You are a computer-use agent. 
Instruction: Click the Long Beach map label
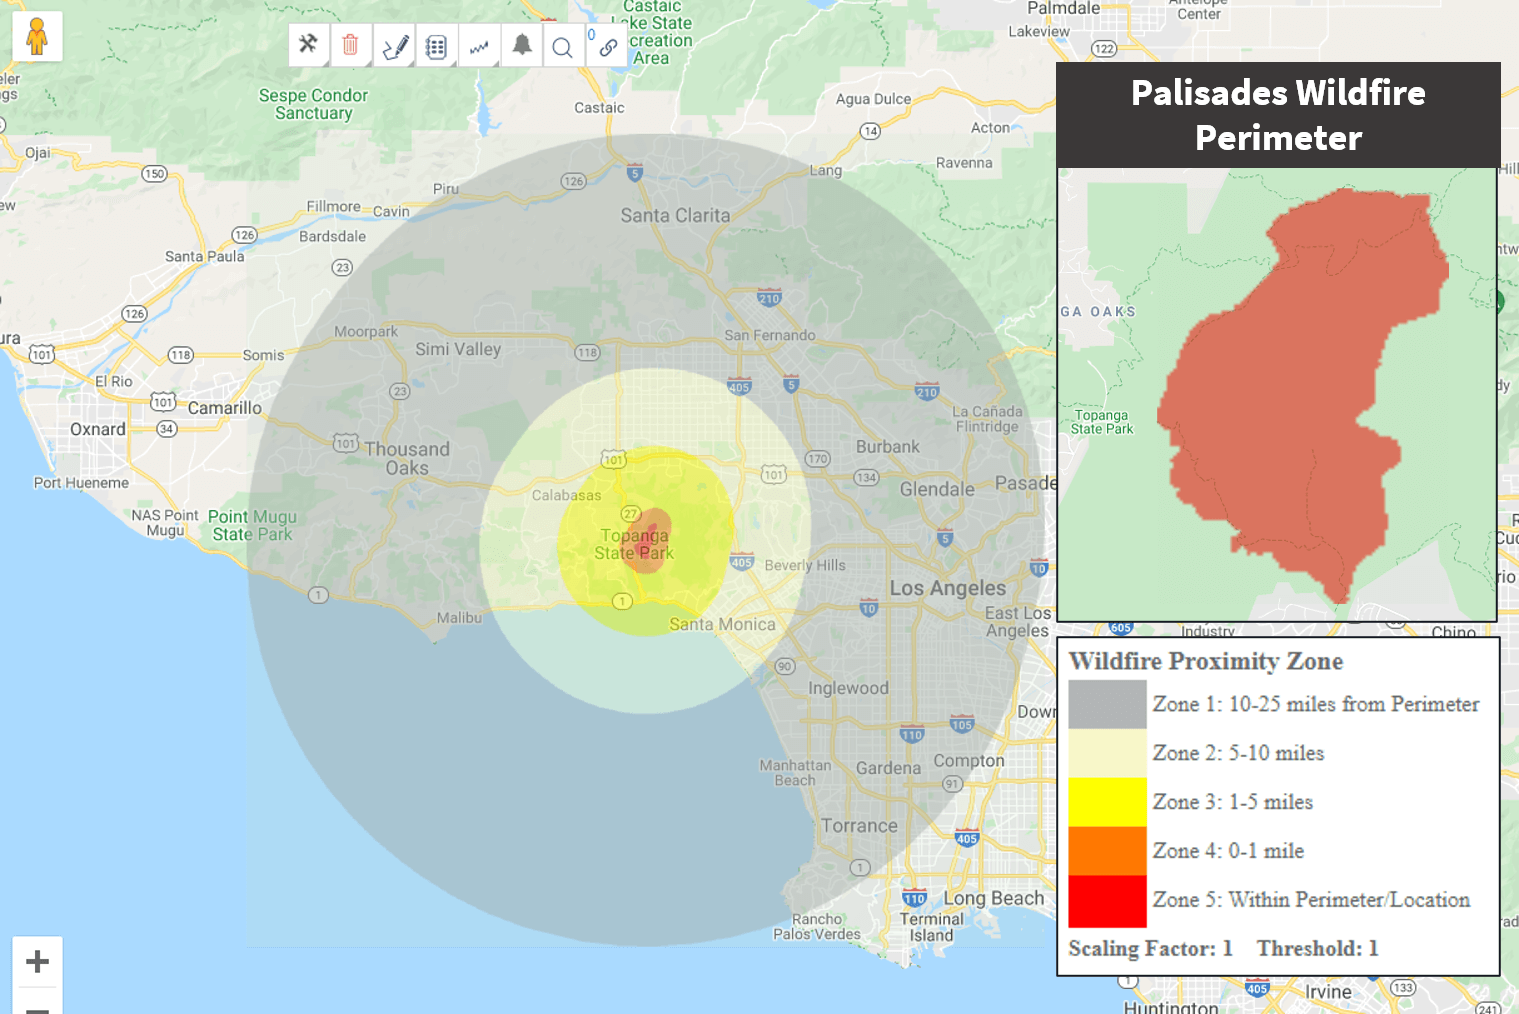click(x=993, y=898)
